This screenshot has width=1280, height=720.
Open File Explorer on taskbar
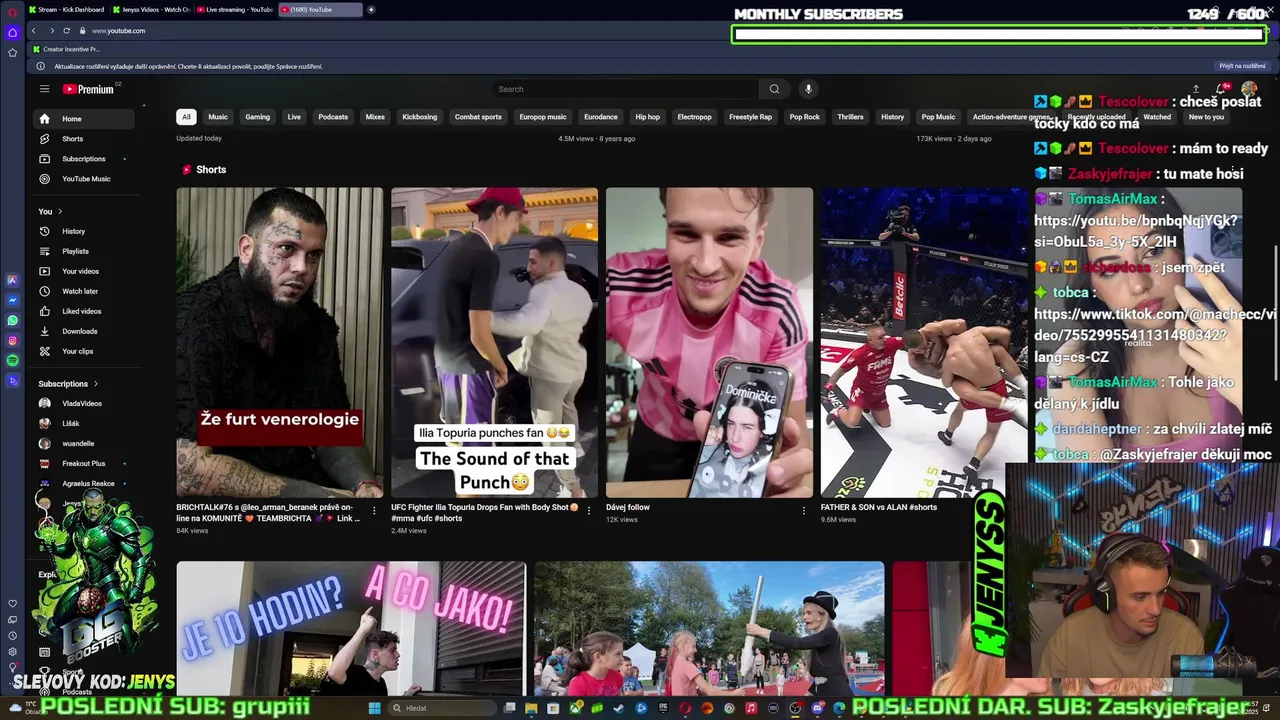(x=530, y=708)
